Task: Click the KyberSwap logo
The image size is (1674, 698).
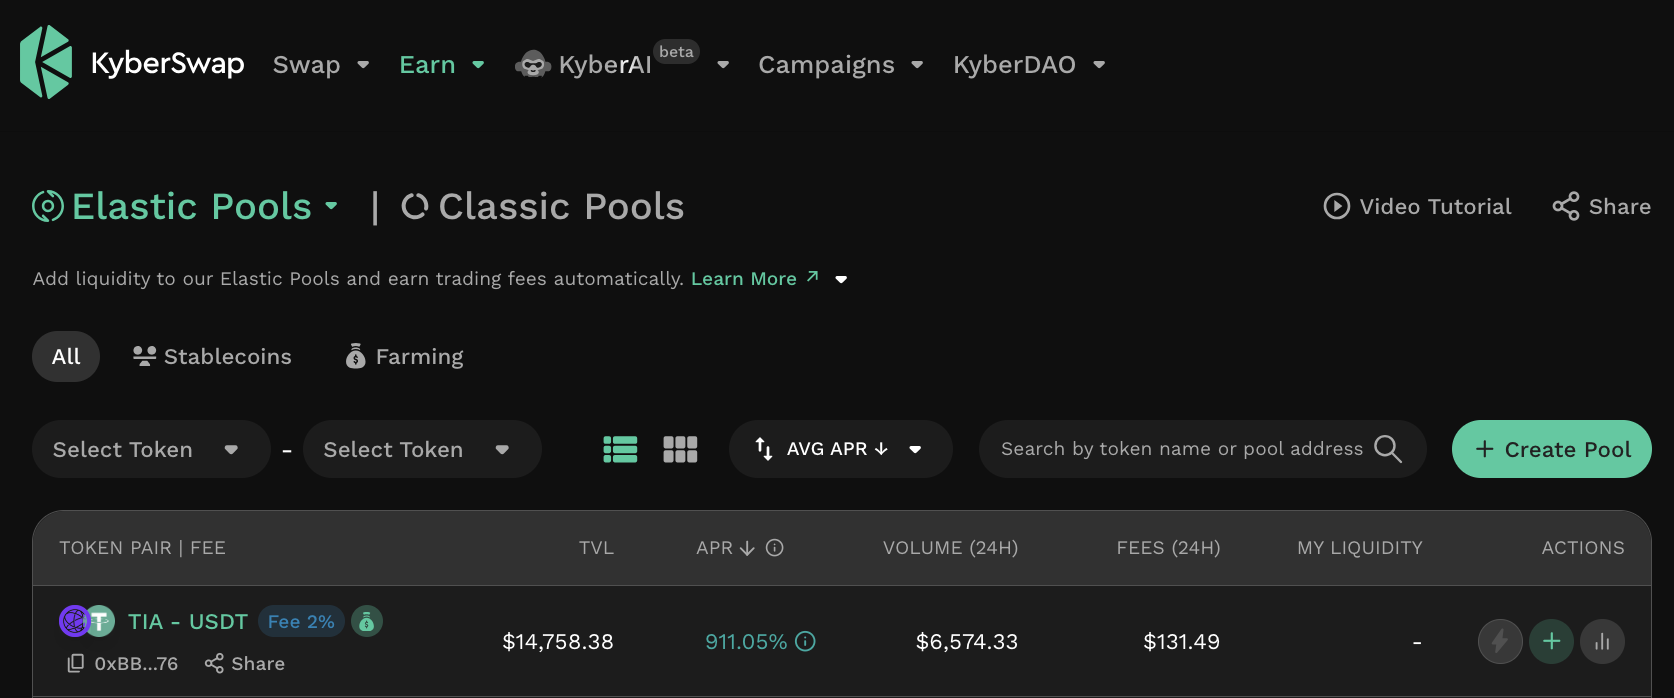Action: click(132, 63)
